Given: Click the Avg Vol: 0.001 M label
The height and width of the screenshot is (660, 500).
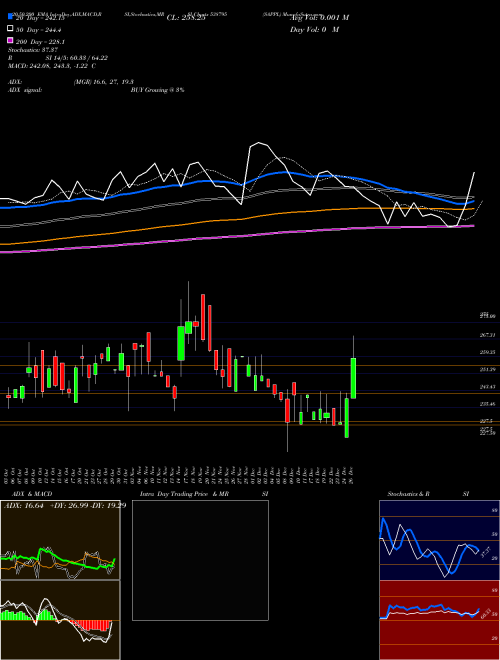Looking at the screenshot, I should (x=319, y=18).
